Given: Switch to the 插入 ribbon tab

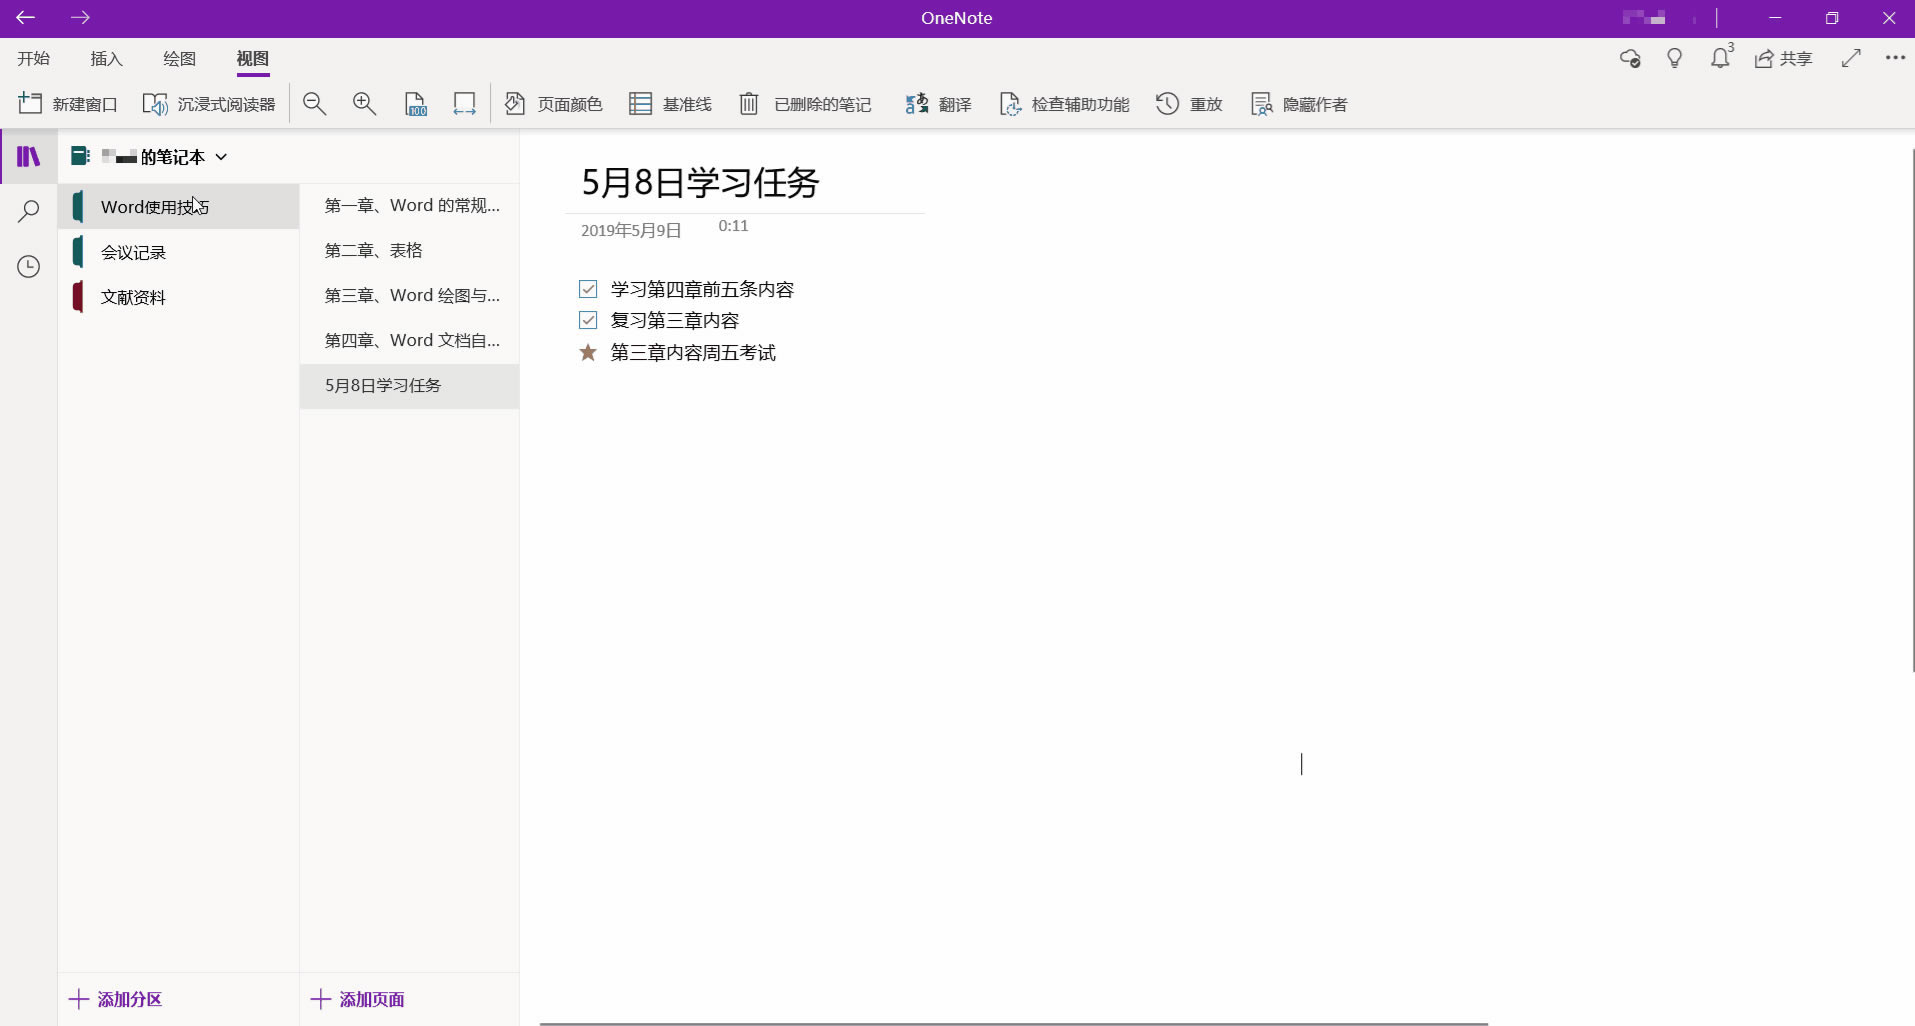Looking at the screenshot, I should pyautogui.click(x=106, y=59).
